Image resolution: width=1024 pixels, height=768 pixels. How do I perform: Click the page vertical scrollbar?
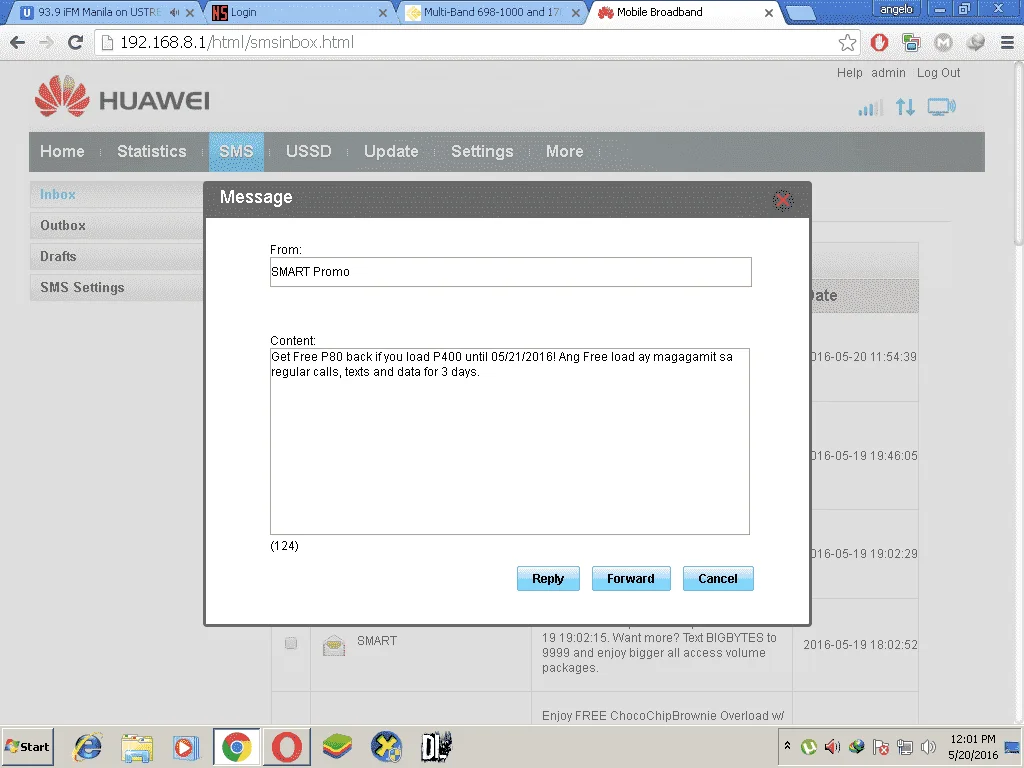pyautogui.click(x=1018, y=153)
